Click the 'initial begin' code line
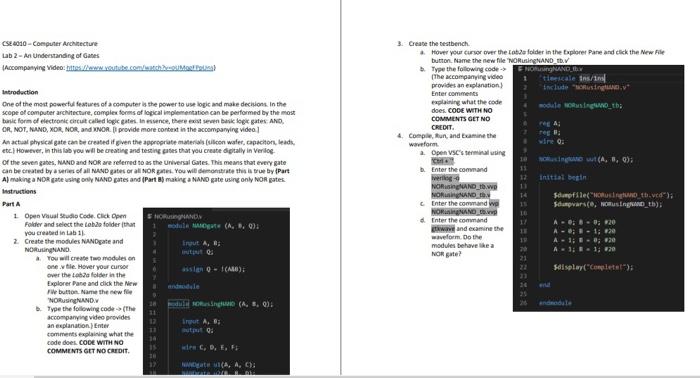Image resolution: width=700 pixels, height=378 pixels. [562, 177]
